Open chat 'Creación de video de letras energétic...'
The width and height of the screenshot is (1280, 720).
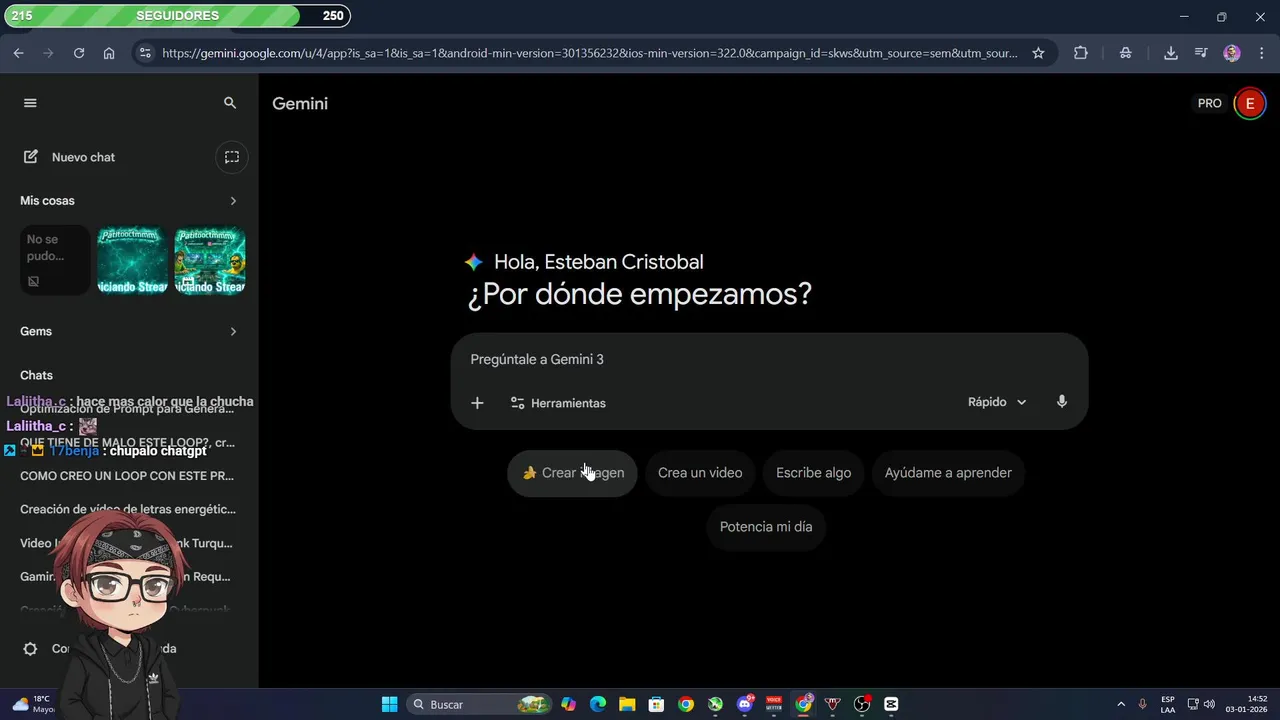(x=128, y=509)
